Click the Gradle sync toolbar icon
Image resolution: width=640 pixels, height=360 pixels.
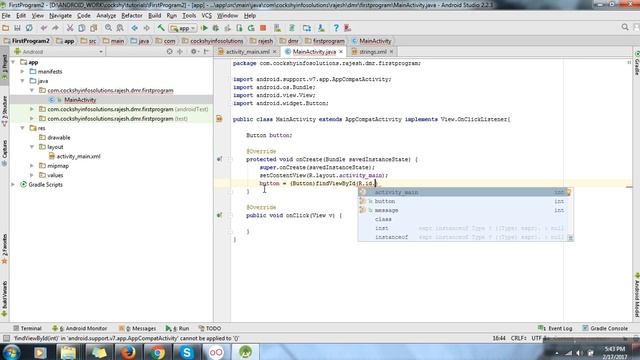tap(292, 28)
